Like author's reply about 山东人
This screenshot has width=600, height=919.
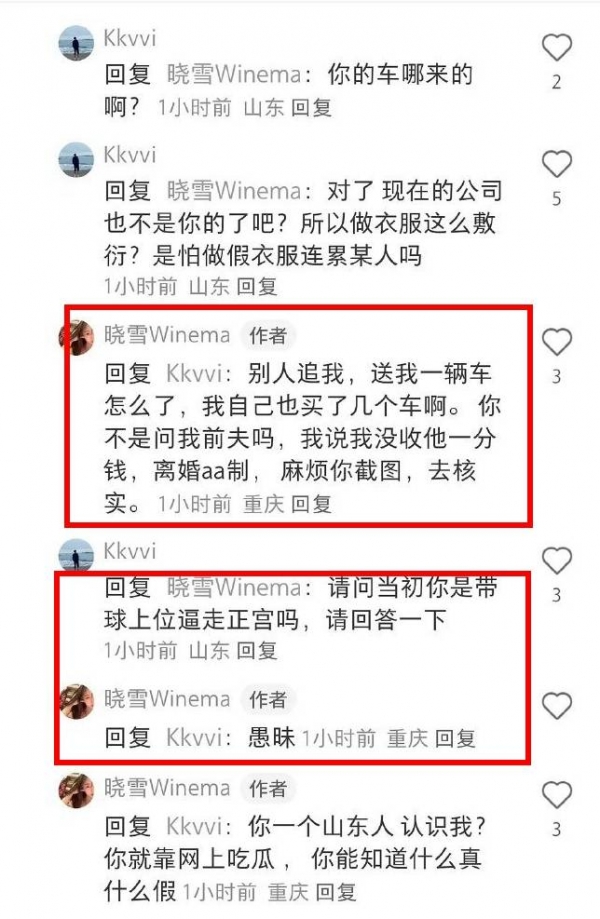point(556,795)
